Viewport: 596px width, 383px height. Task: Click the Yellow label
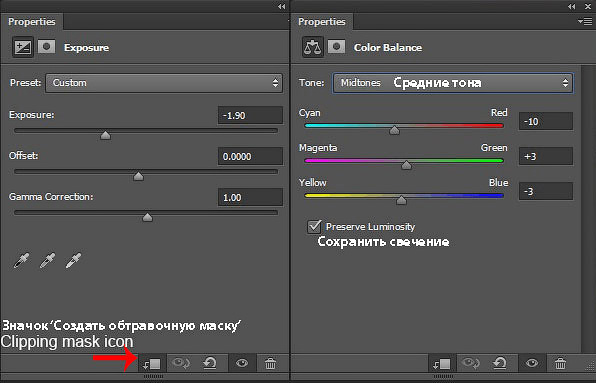312,183
